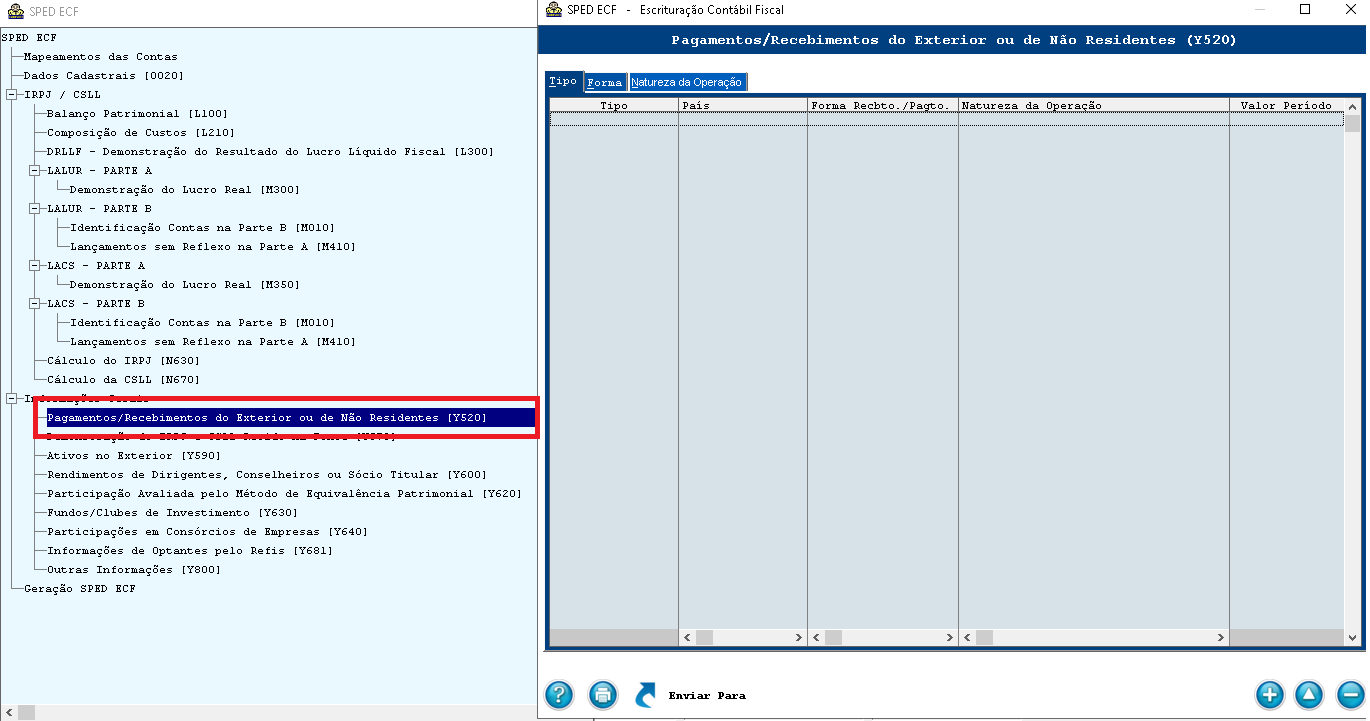Click the Forma Recbto./Pagto. column header

pyautogui.click(x=883, y=105)
